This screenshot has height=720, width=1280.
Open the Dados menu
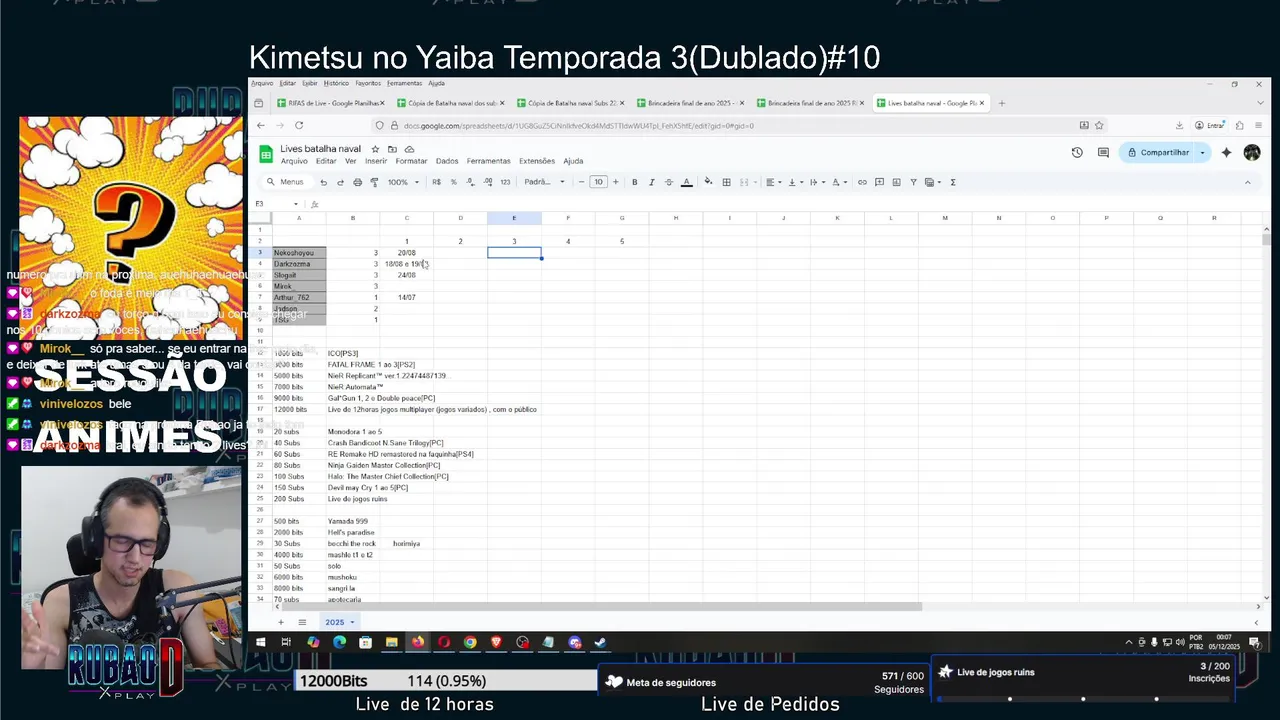click(447, 161)
